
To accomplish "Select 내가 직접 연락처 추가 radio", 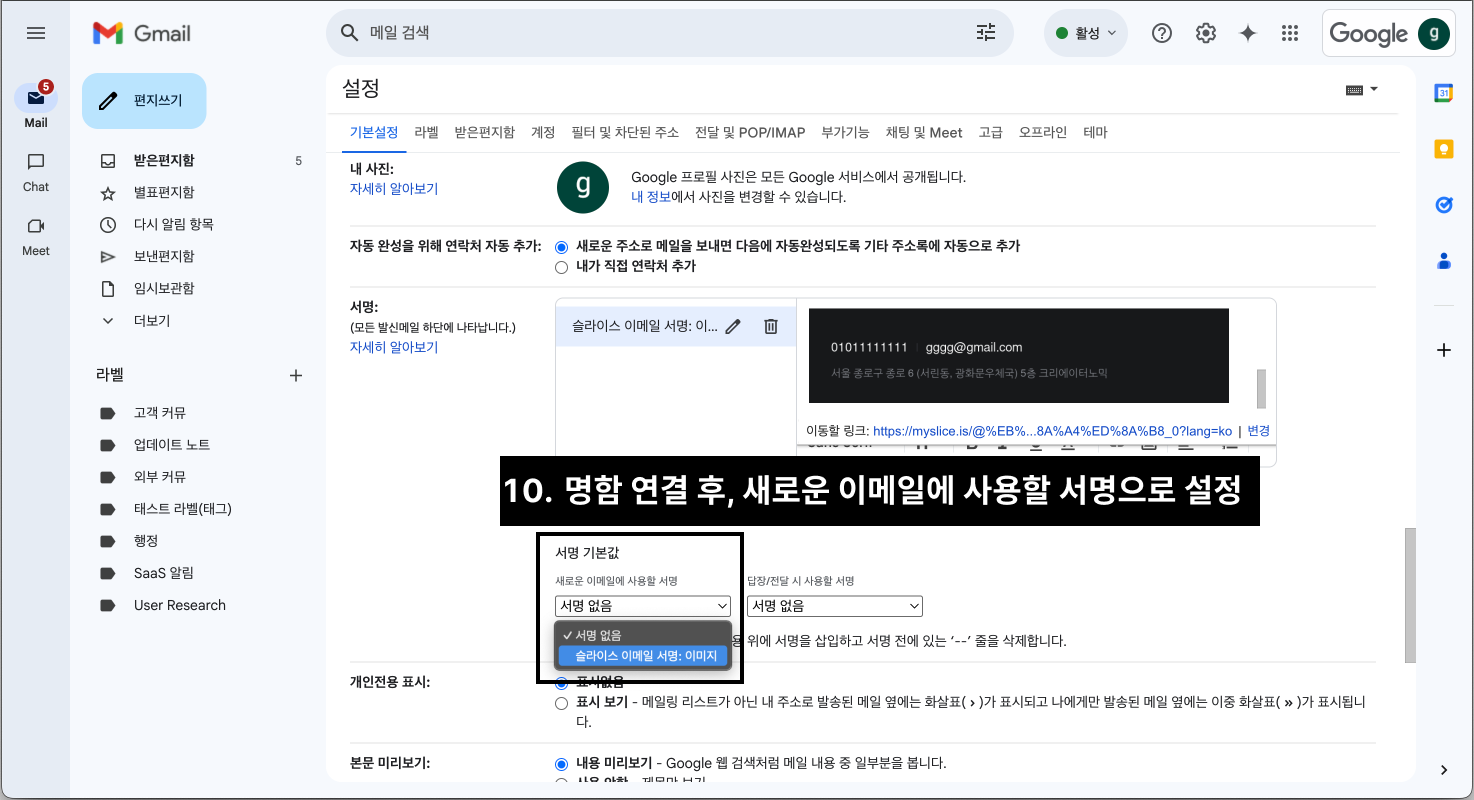I will point(561,267).
